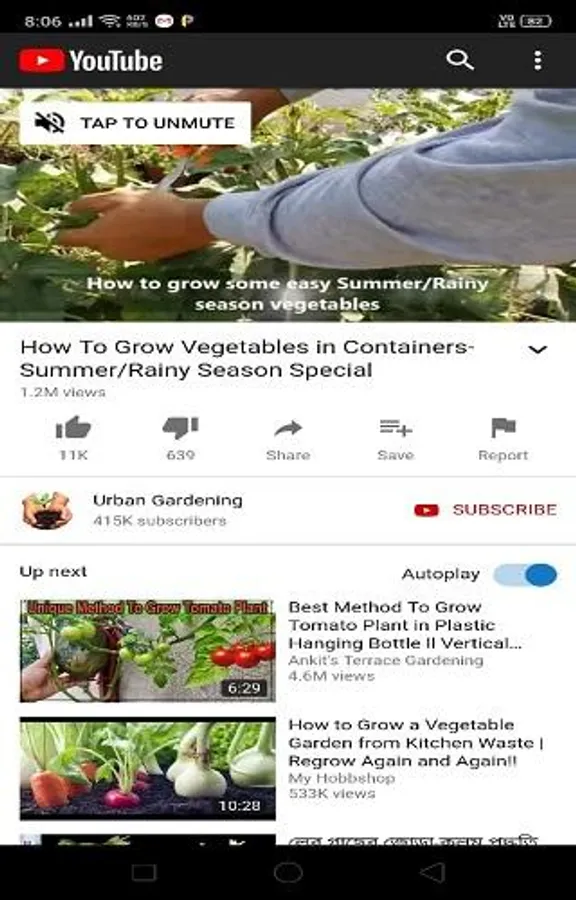
Task: Report the video with flag icon
Action: coord(503,428)
